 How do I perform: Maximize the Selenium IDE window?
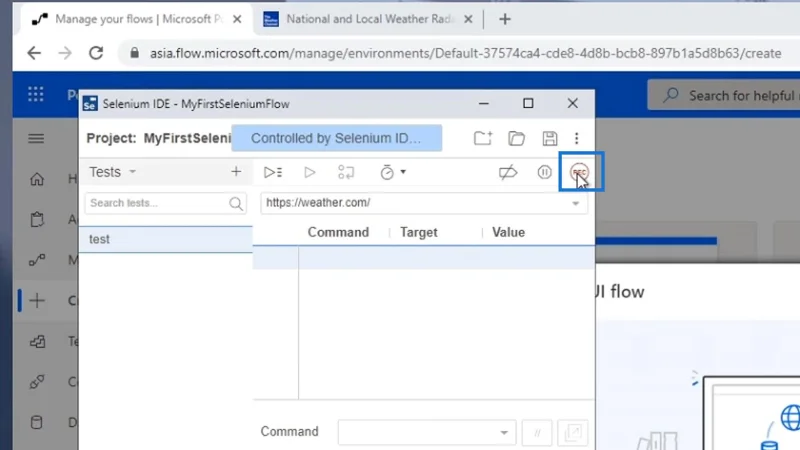(x=528, y=104)
